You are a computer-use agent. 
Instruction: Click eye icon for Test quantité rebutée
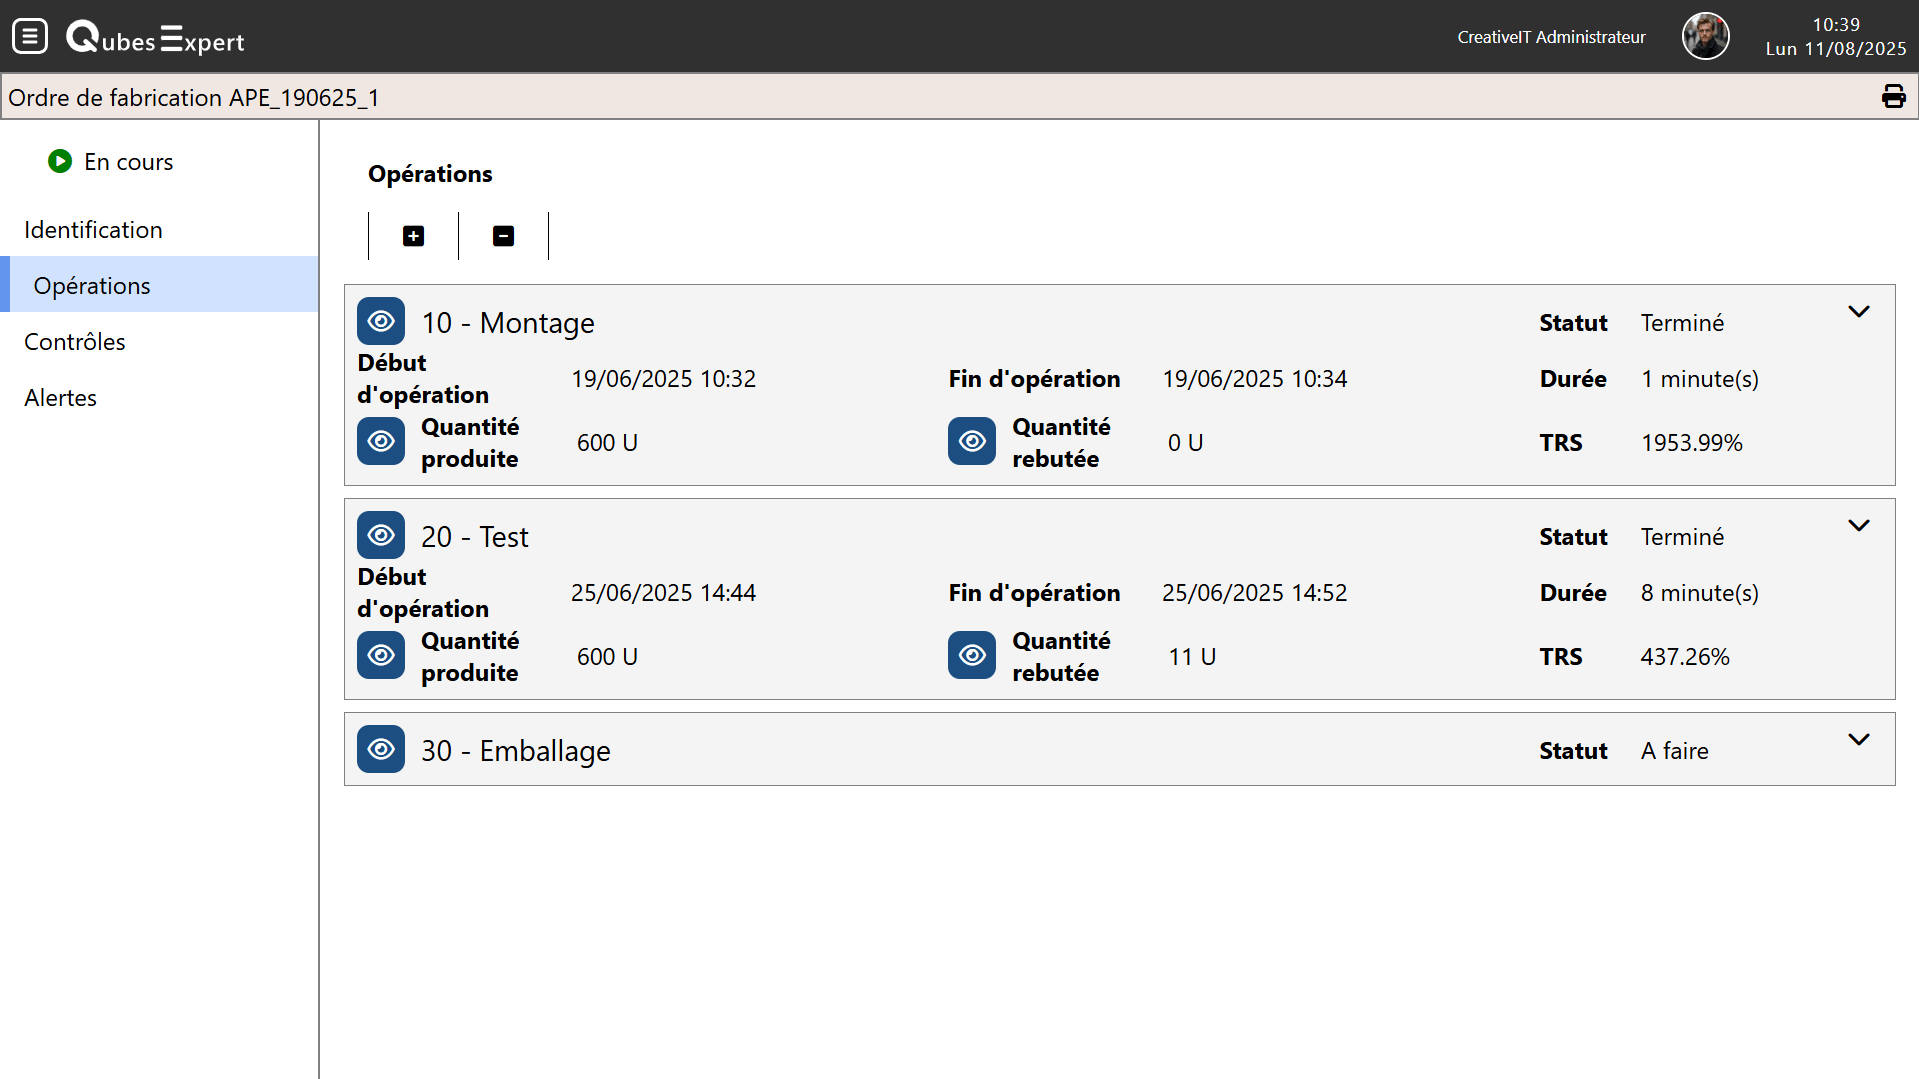[972, 656]
